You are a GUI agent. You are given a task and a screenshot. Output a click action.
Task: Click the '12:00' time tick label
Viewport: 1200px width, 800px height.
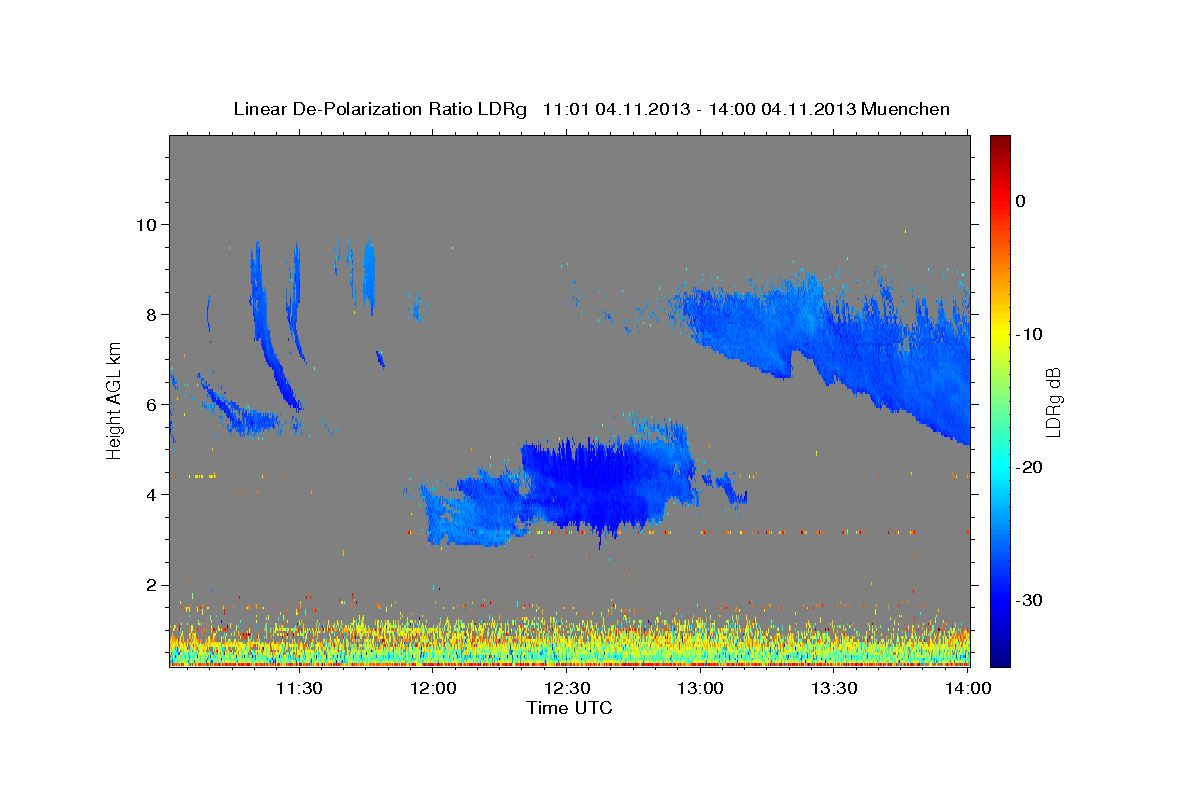433,688
